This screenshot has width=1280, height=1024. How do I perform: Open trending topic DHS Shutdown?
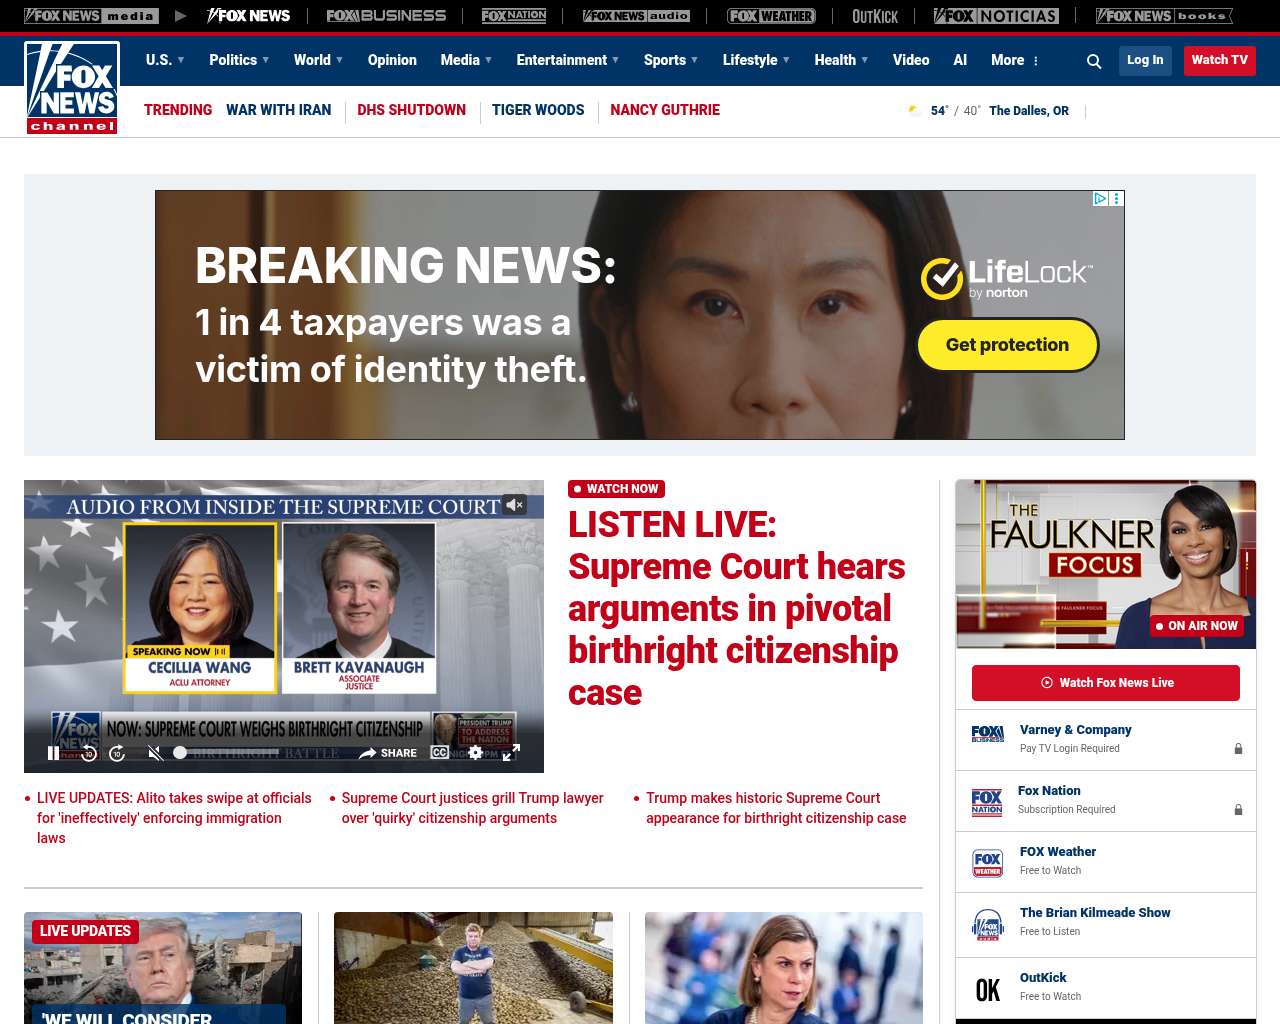point(411,110)
